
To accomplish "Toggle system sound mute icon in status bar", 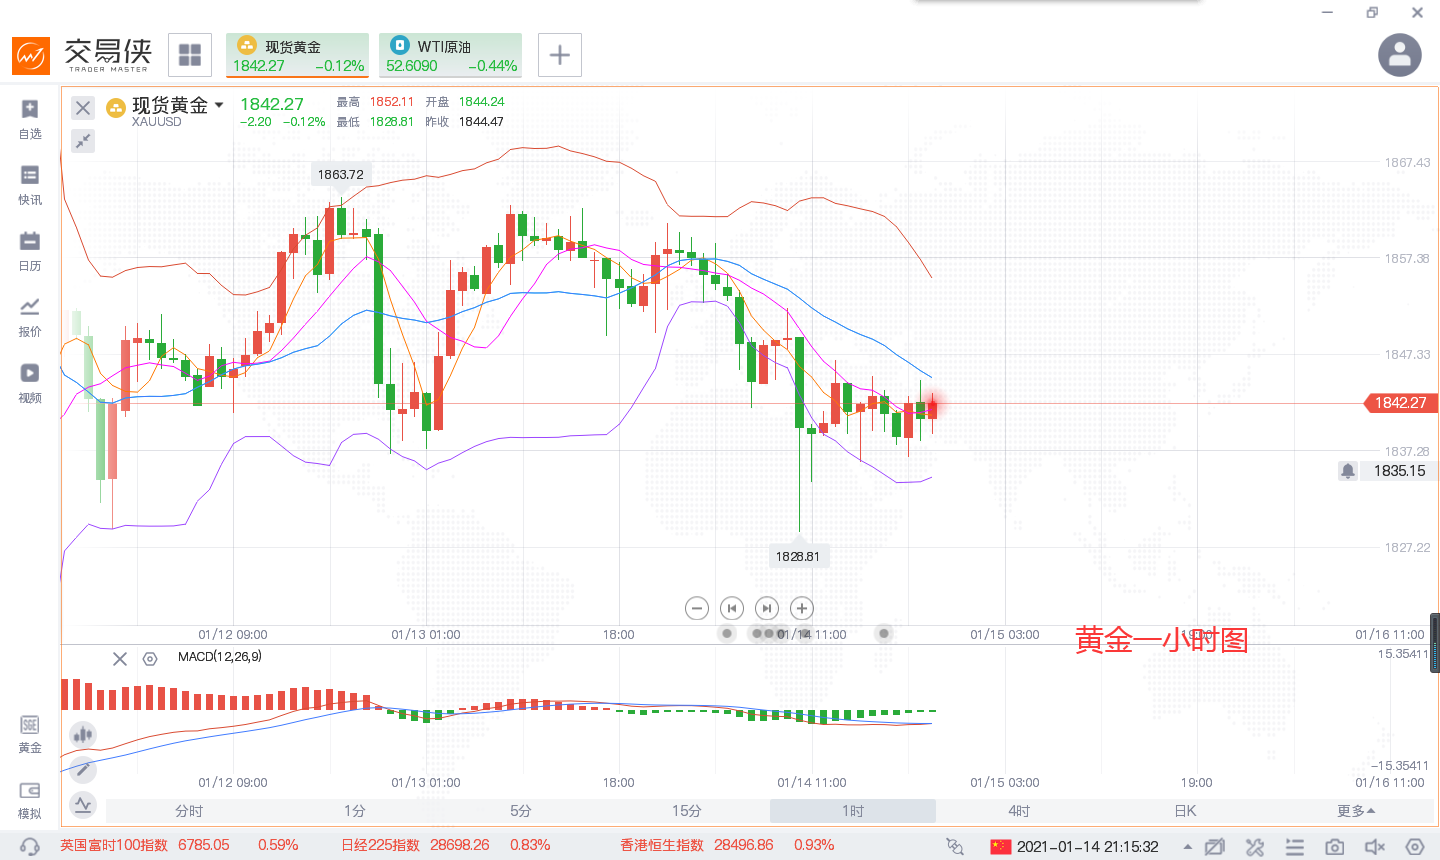I will point(1375,847).
